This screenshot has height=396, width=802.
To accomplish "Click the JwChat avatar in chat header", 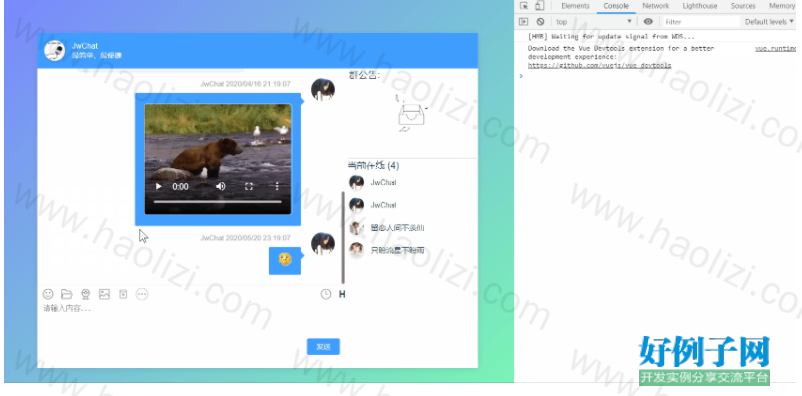I will [x=54, y=50].
